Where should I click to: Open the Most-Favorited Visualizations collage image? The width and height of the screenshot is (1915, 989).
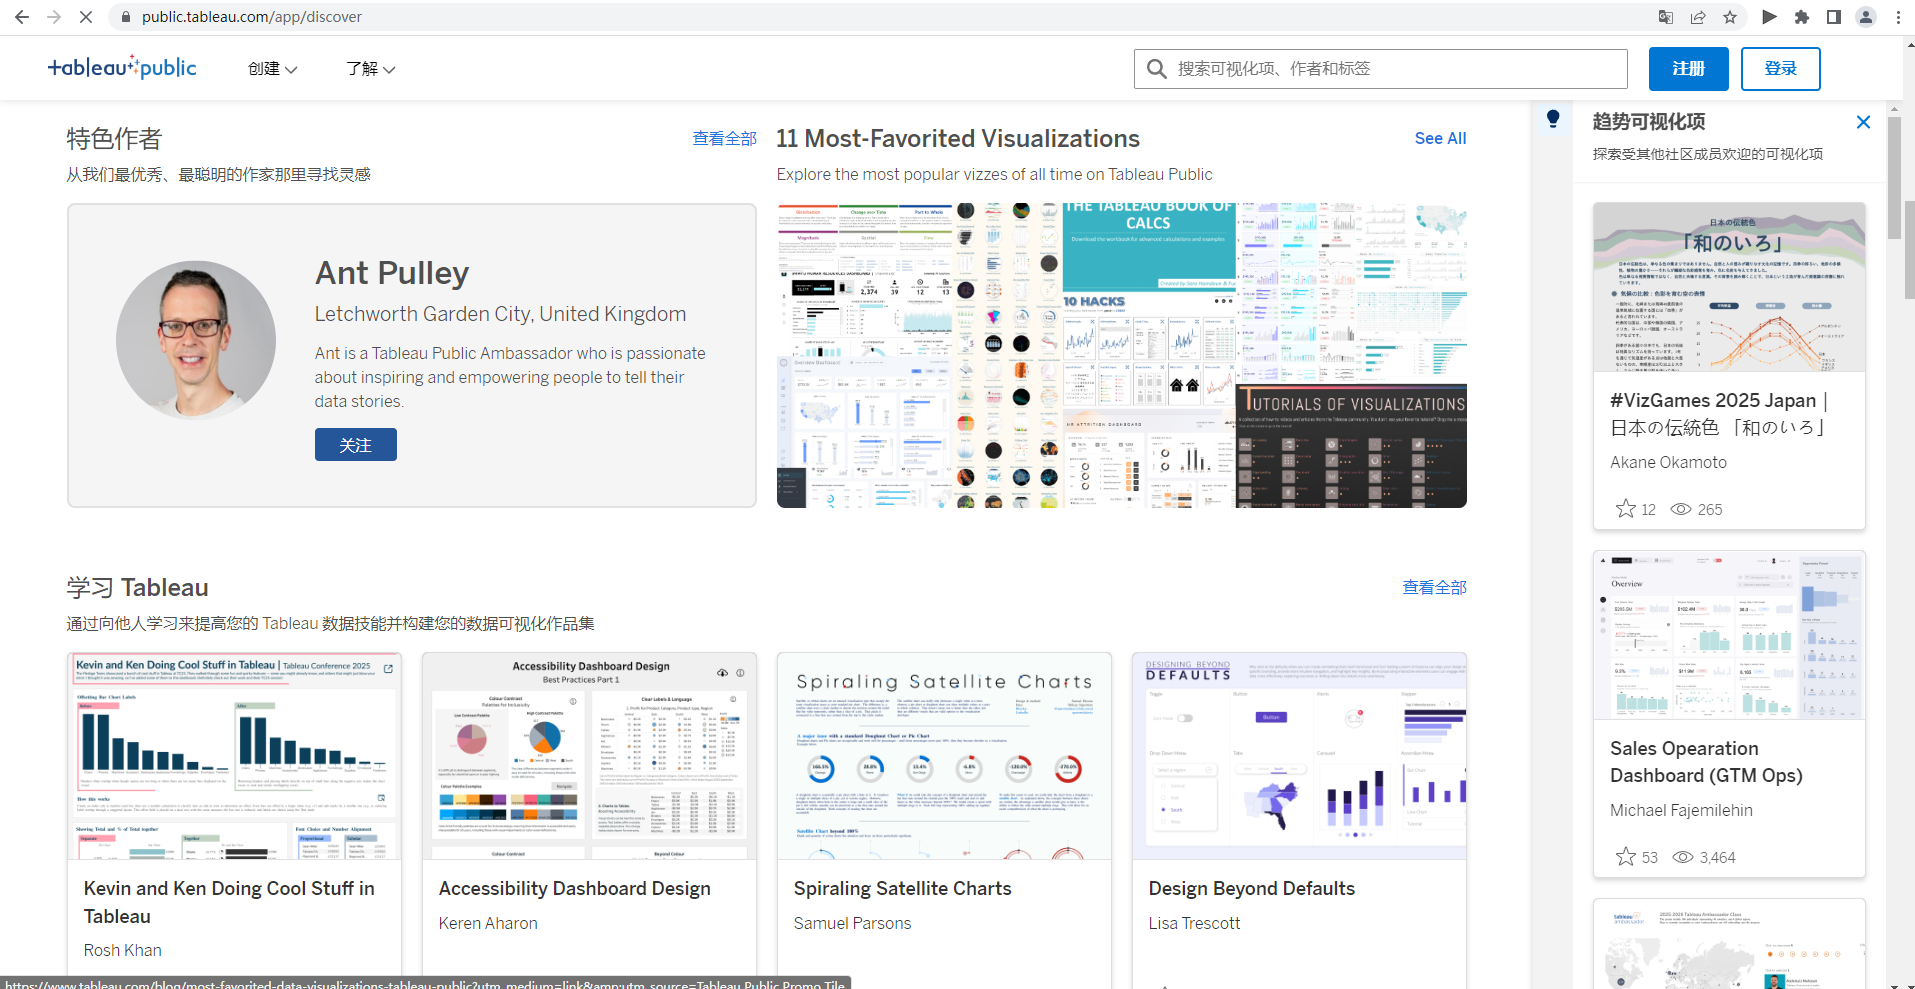tap(1122, 356)
